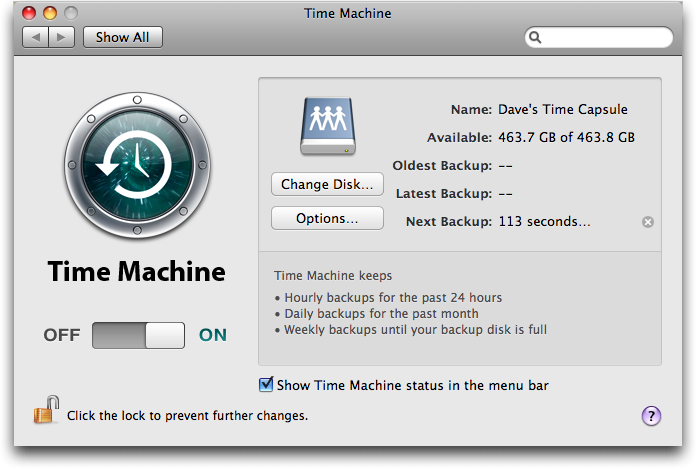Close the window with the red button
Viewport: 696px width, 469px height.
click(x=29, y=13)
